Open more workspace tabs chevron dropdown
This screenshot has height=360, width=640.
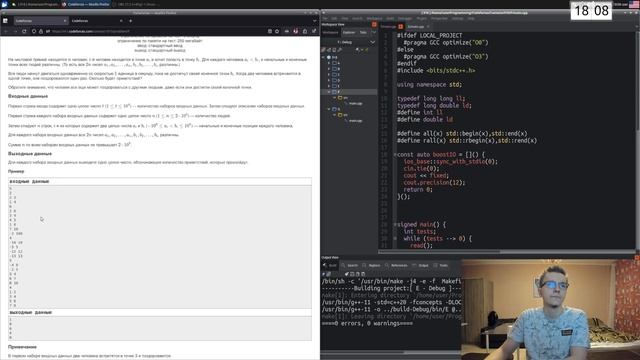373,32
